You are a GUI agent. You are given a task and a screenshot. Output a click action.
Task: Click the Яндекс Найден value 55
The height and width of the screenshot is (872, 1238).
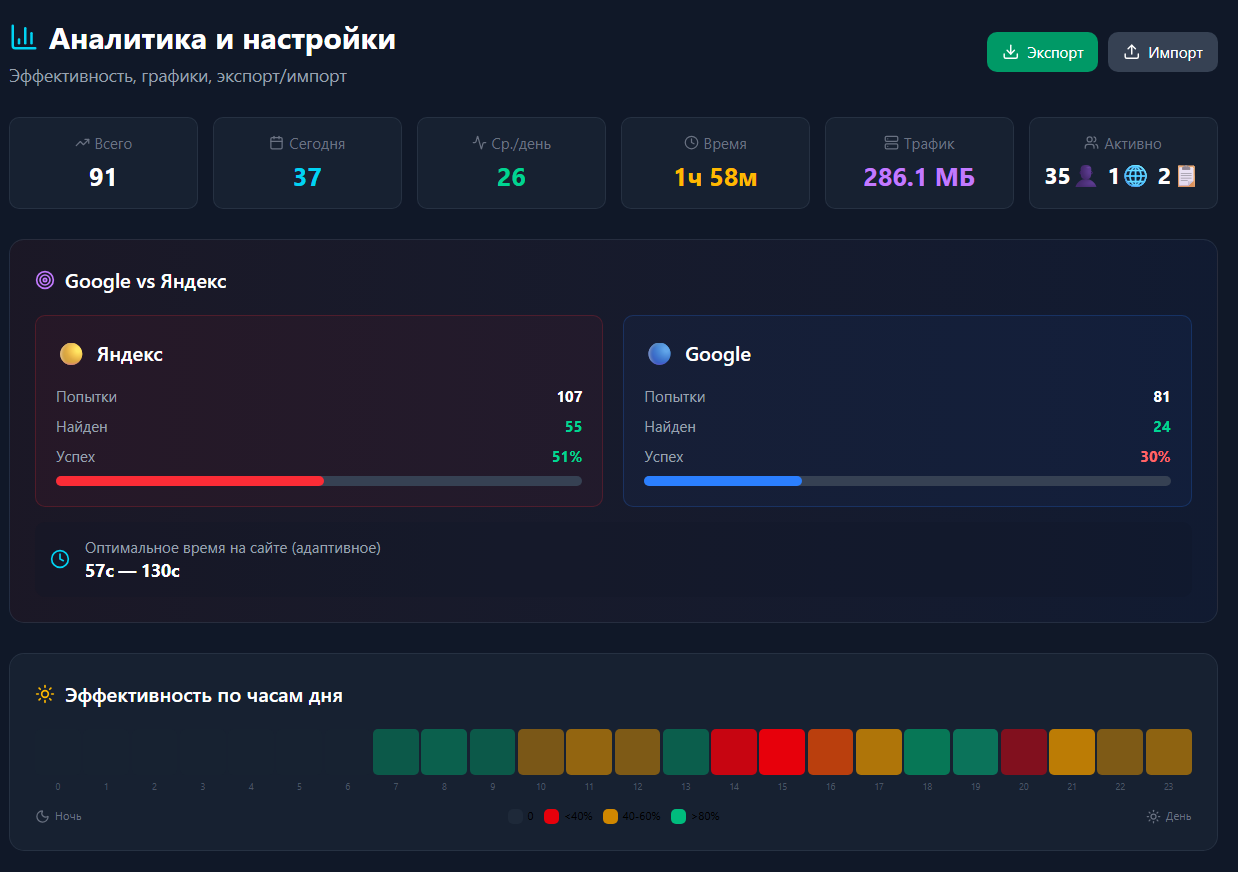(x=573, y=427)
